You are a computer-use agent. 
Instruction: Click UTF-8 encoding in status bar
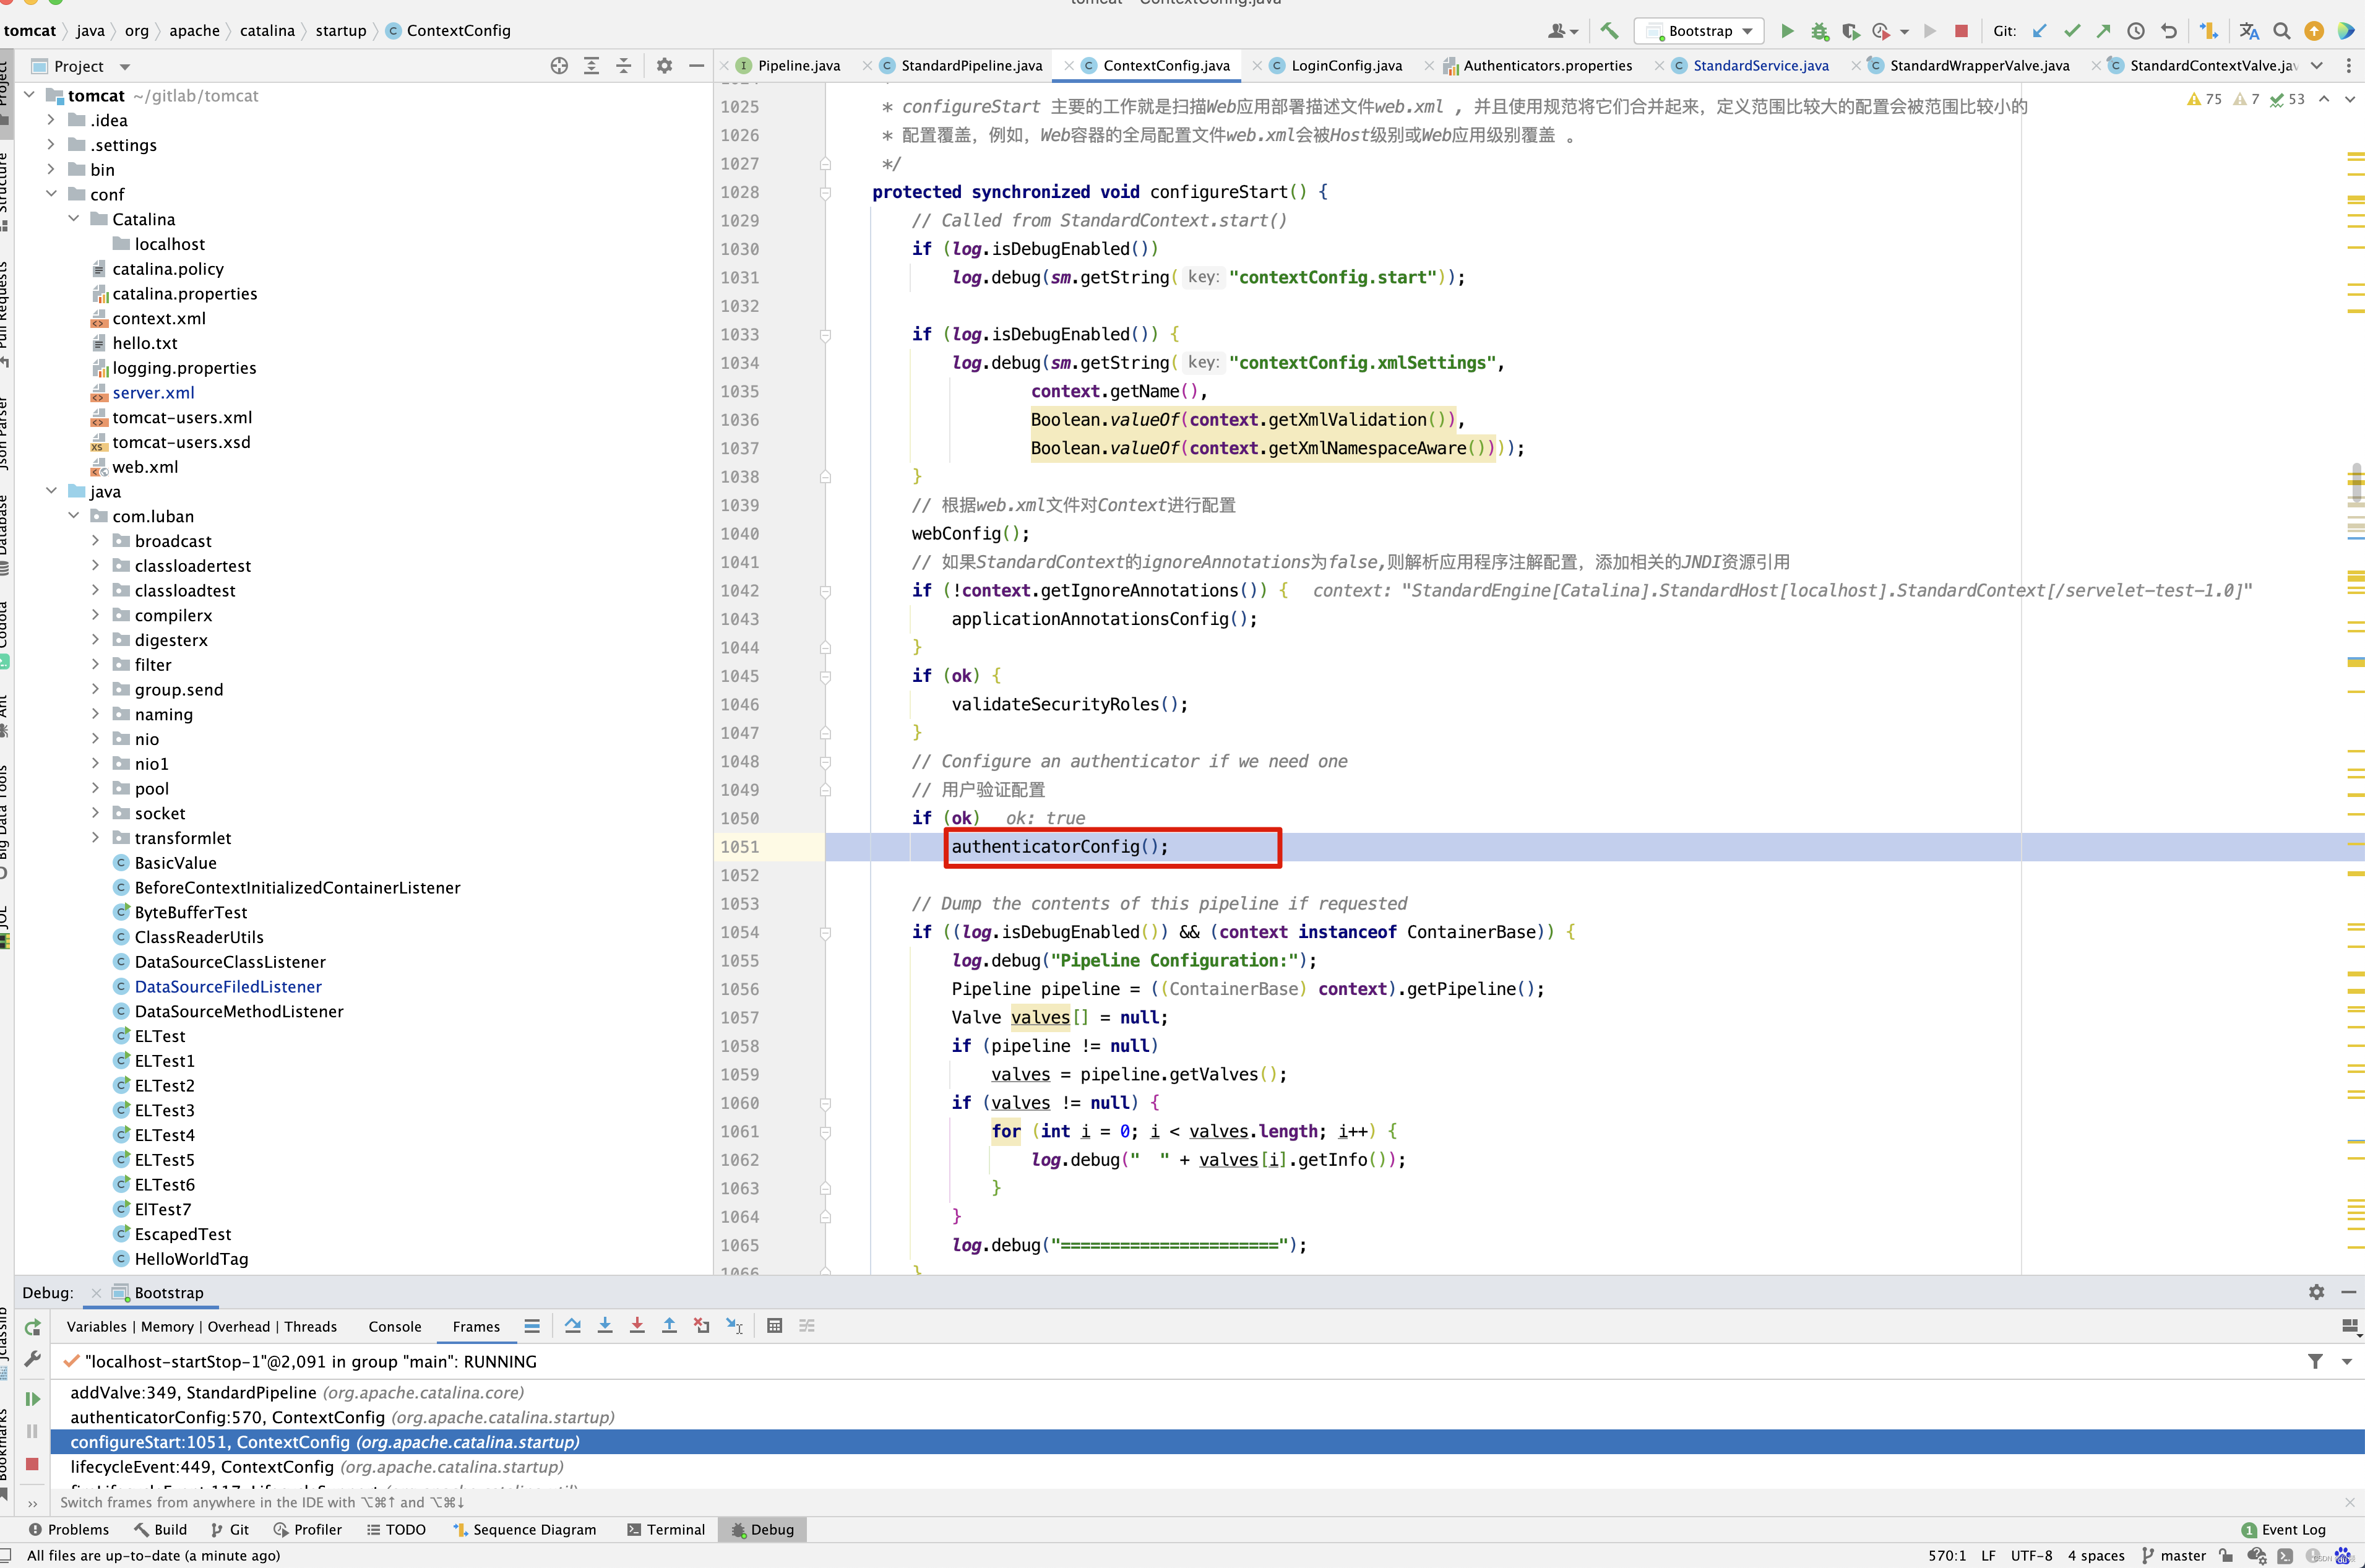point(2031,1555)
